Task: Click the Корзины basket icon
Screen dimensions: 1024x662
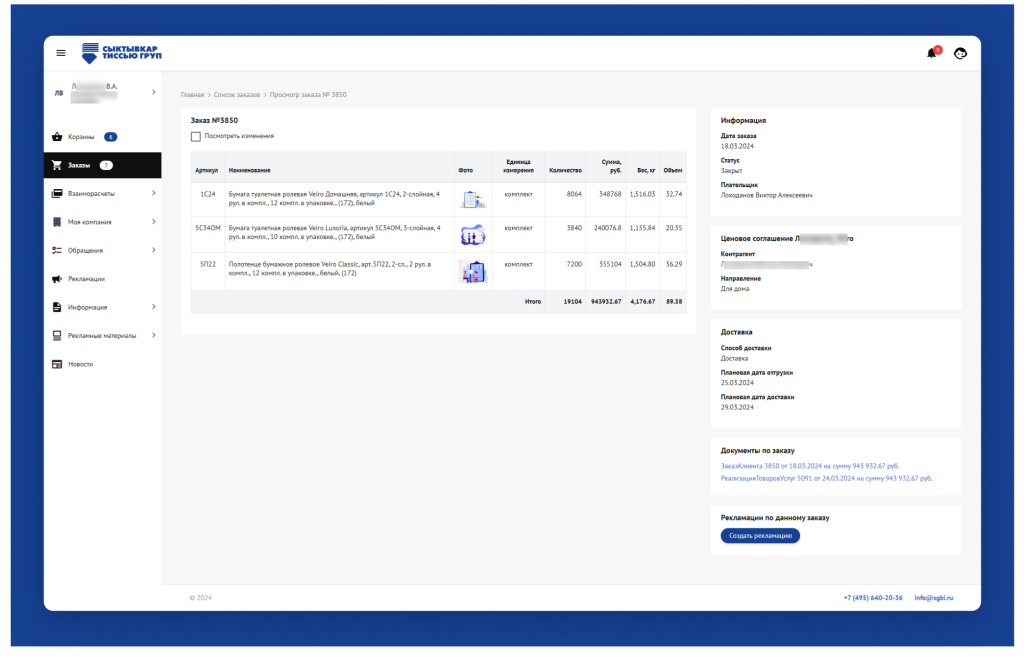Action: 58,137
